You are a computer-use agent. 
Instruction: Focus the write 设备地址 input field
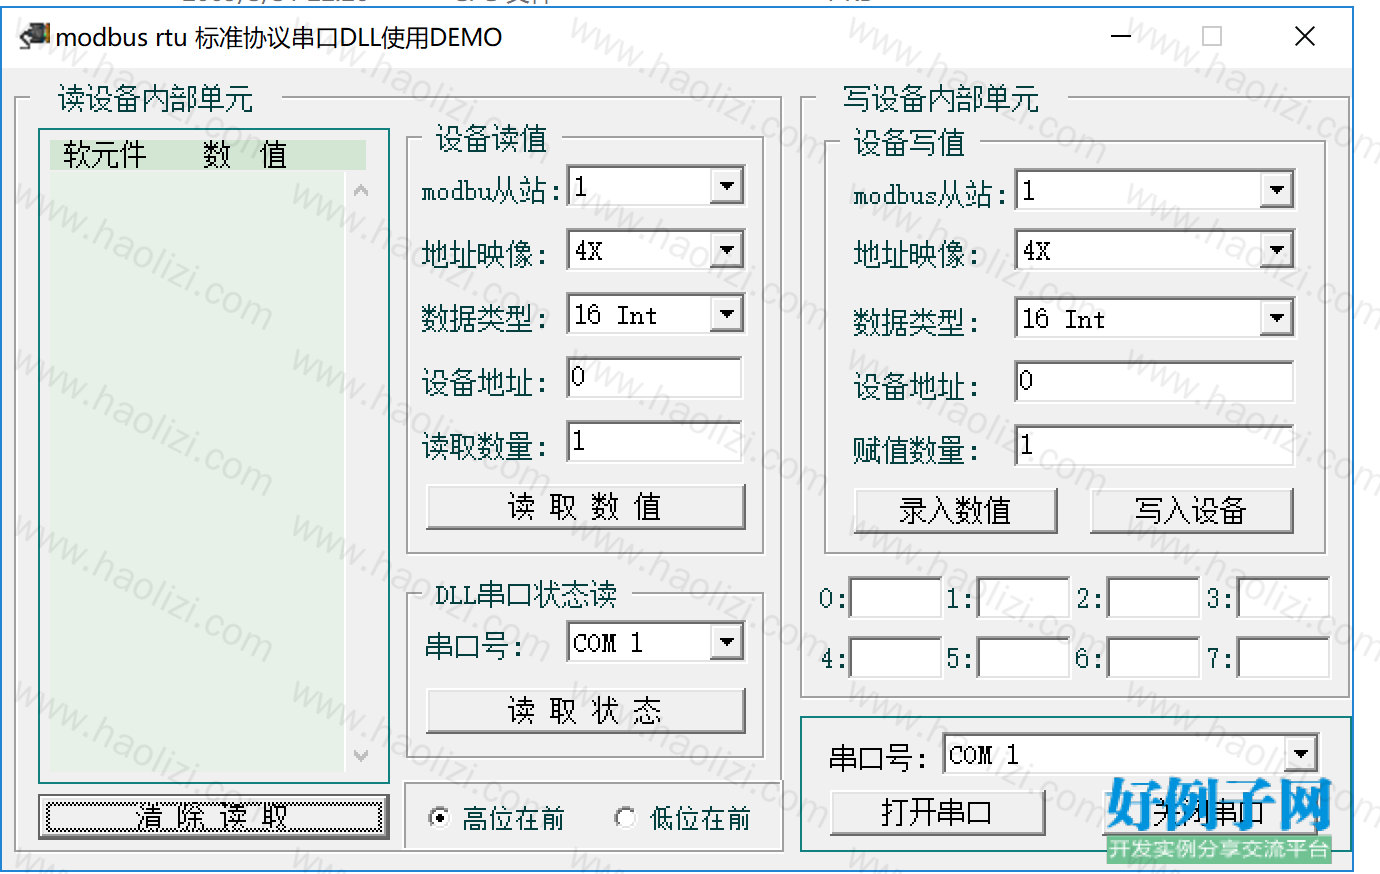click(1154, 382)
